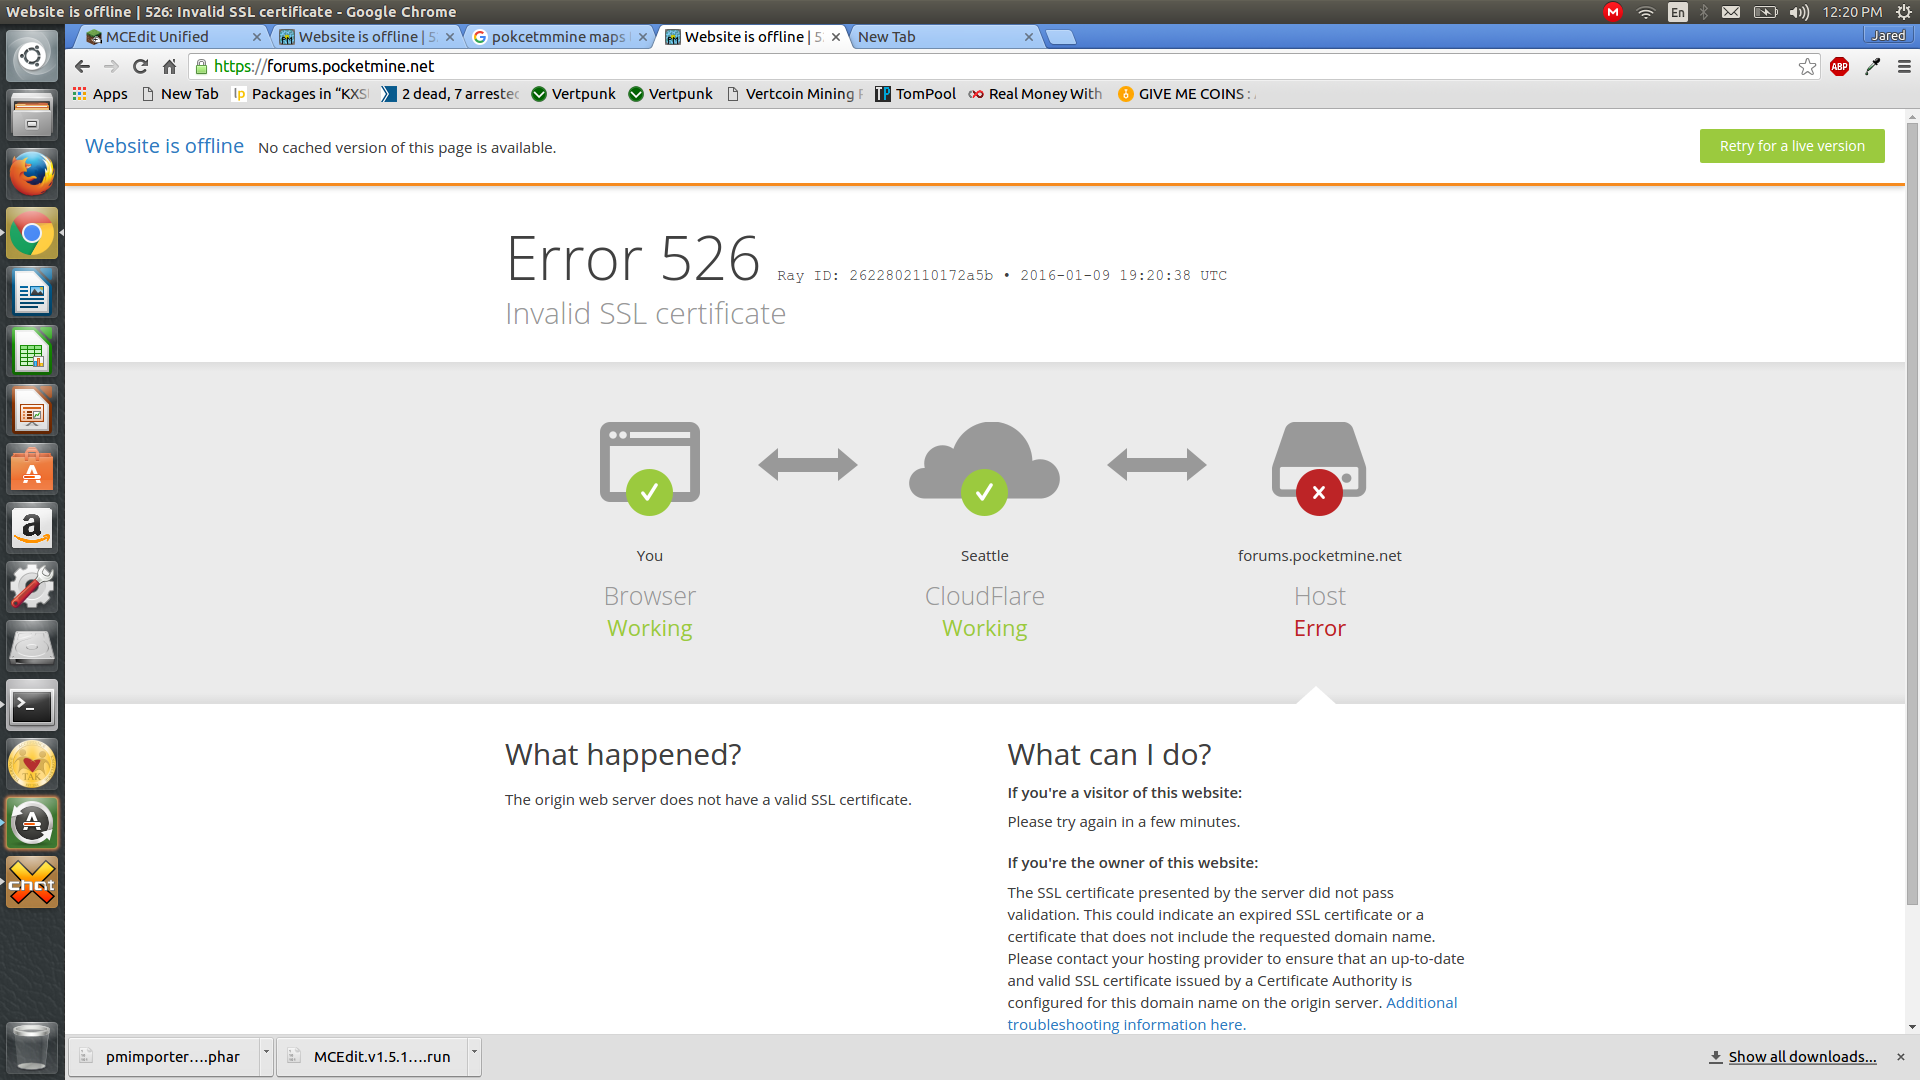The image size is (1920, 1080).
Task: Open pmimporter.phar downloaded file
Action: click(165, 1056)
